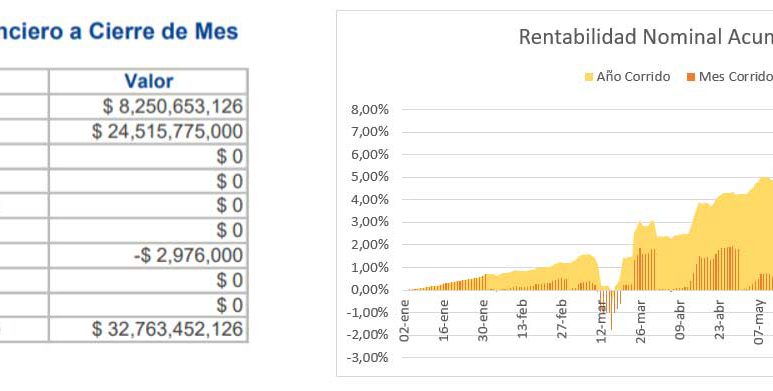This screenshot has height=391, width=773.
Task: Select the negative value -$ 2,976,000 cell
Action: tap(148, 255)
